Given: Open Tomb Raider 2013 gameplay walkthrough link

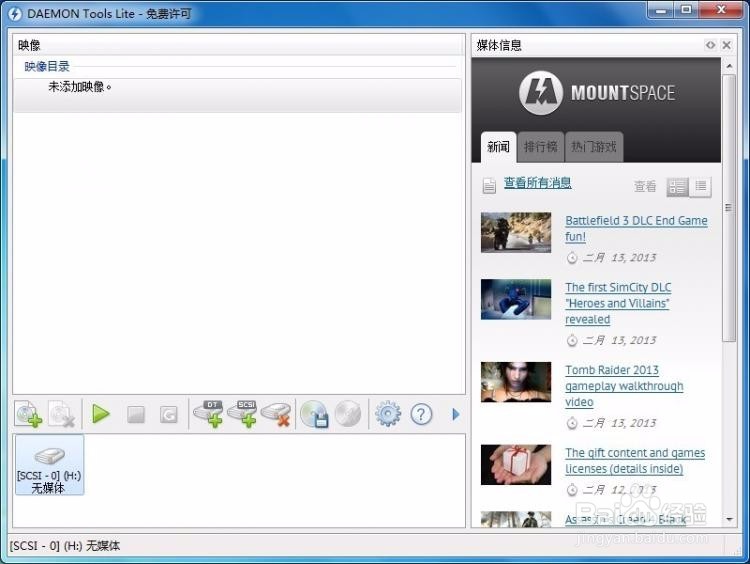Looking at the screenshot, I should (624, 386).
